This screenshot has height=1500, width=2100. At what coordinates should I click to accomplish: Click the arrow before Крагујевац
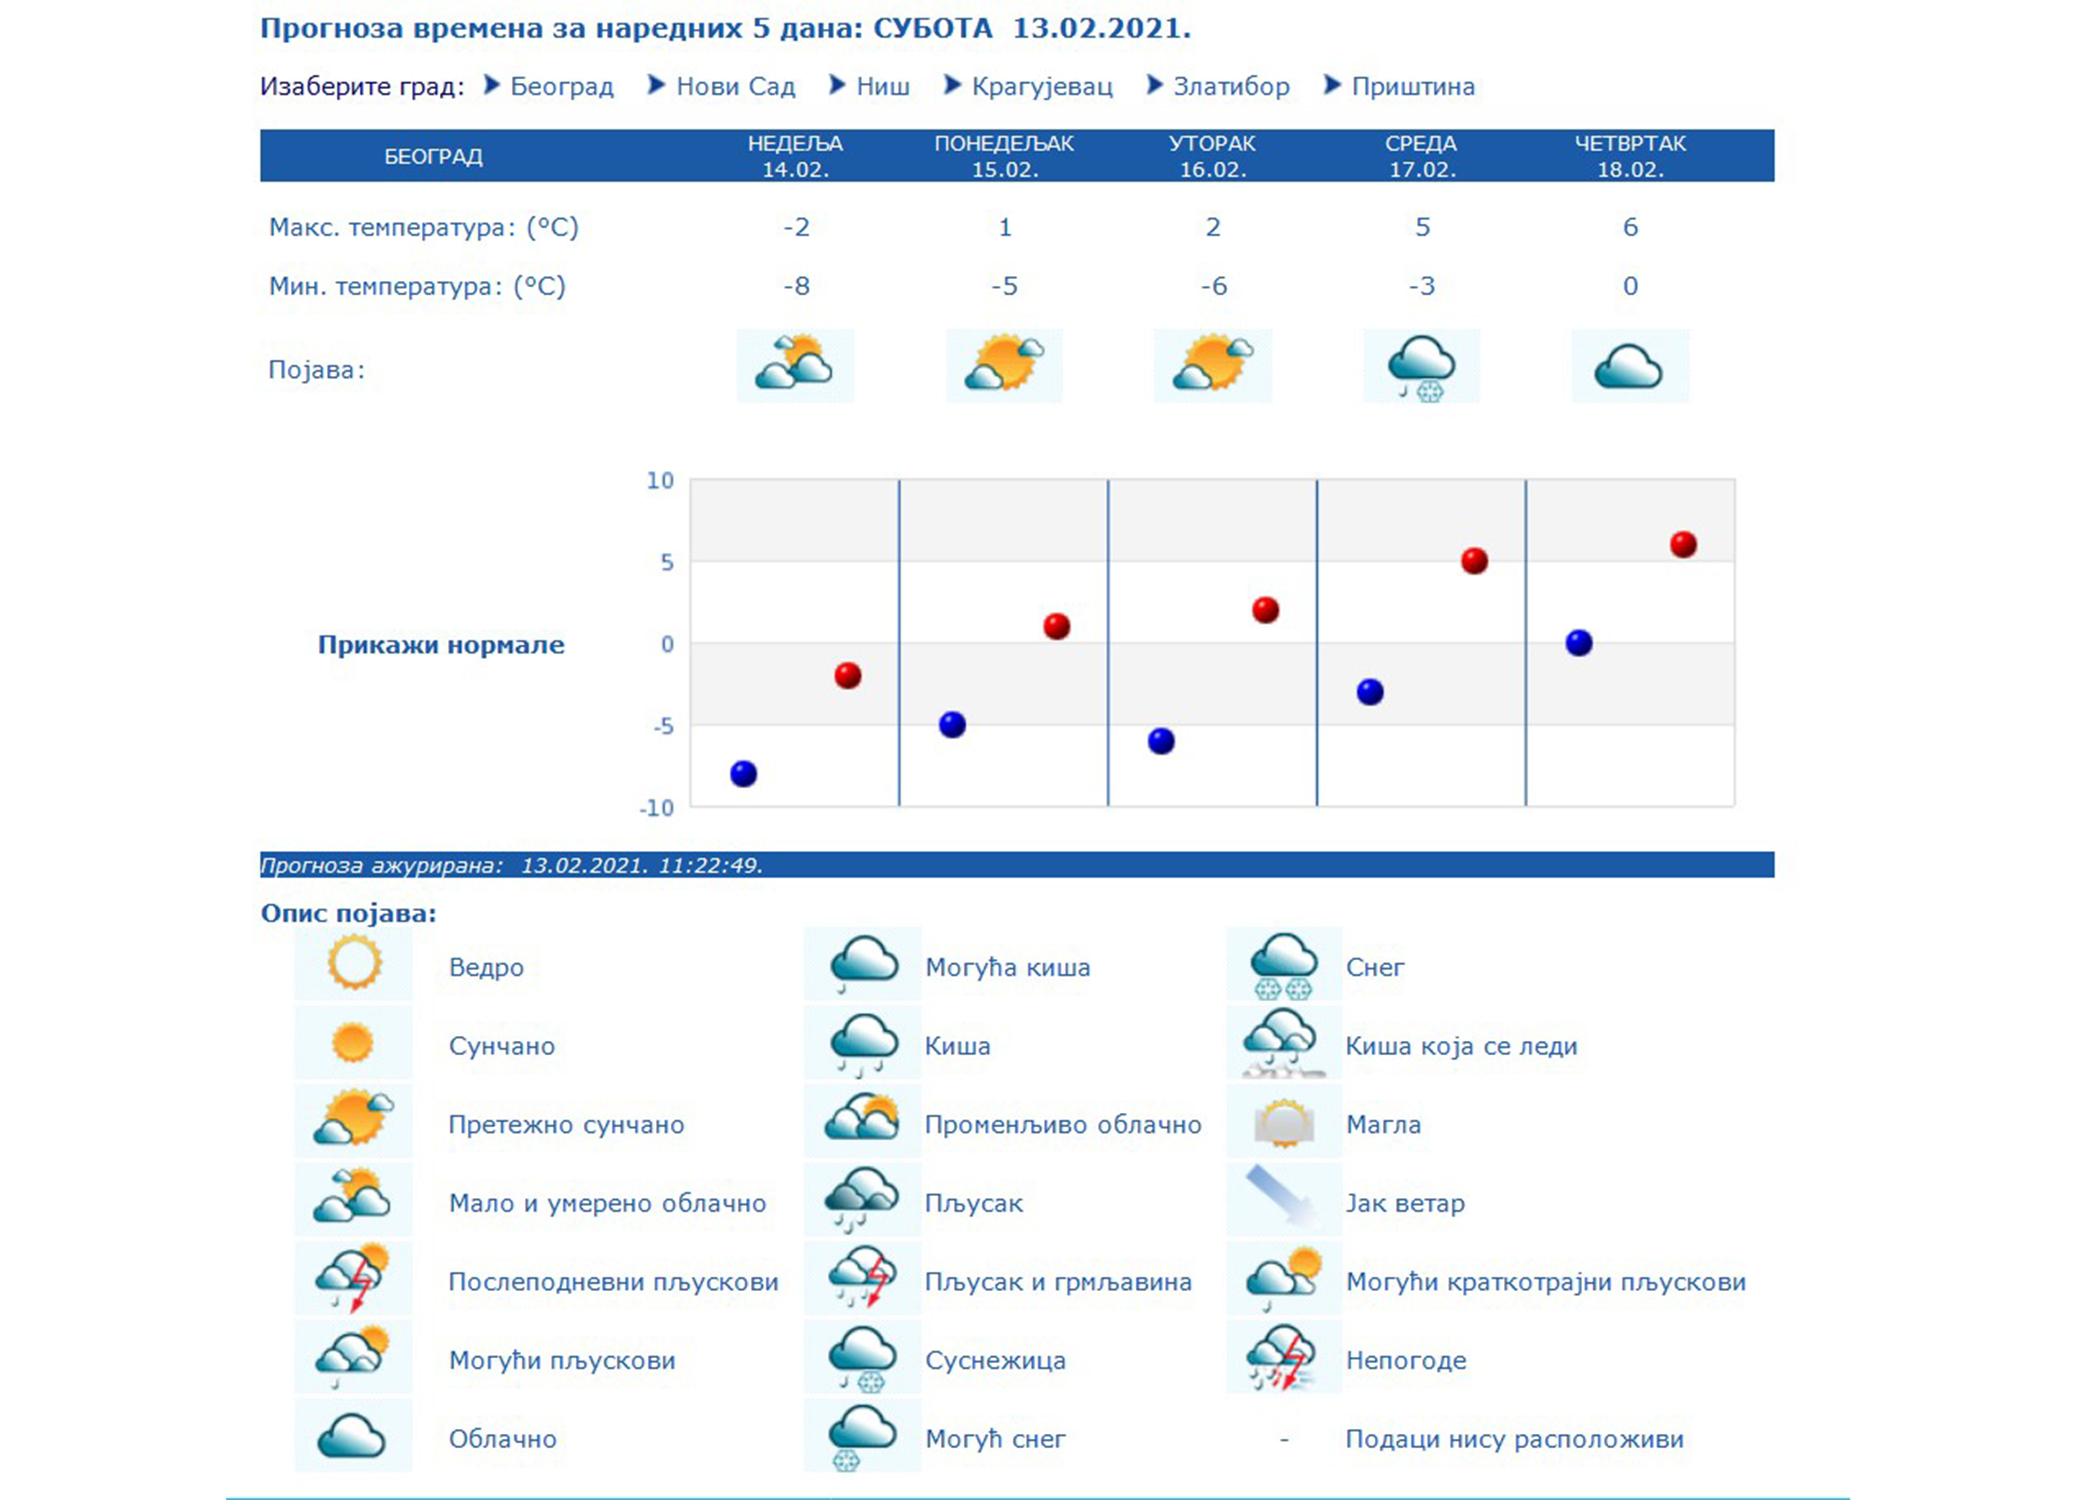(953, 85)
